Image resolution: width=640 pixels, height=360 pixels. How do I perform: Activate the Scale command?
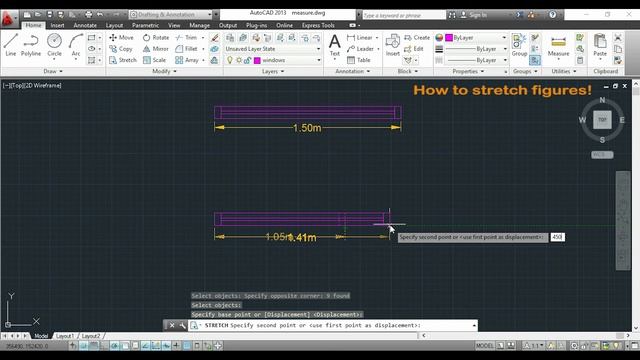point(154,60)
